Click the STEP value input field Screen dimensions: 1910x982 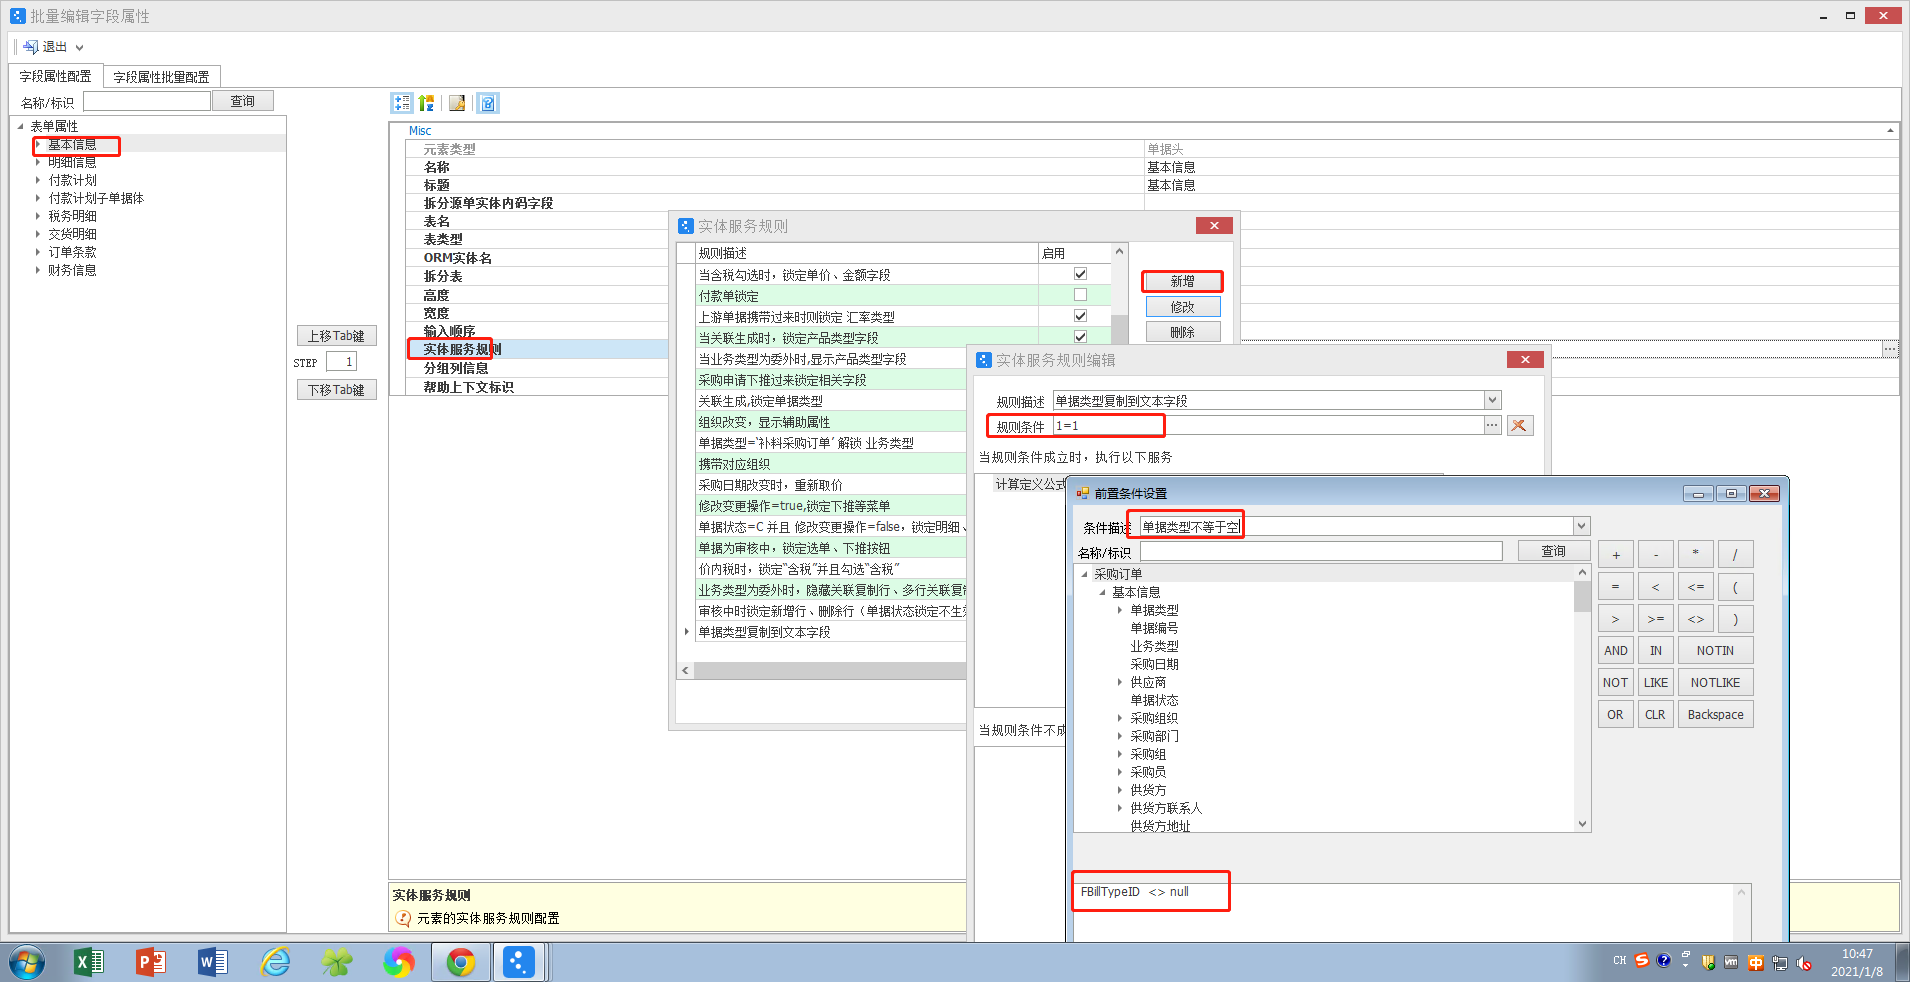341,362
